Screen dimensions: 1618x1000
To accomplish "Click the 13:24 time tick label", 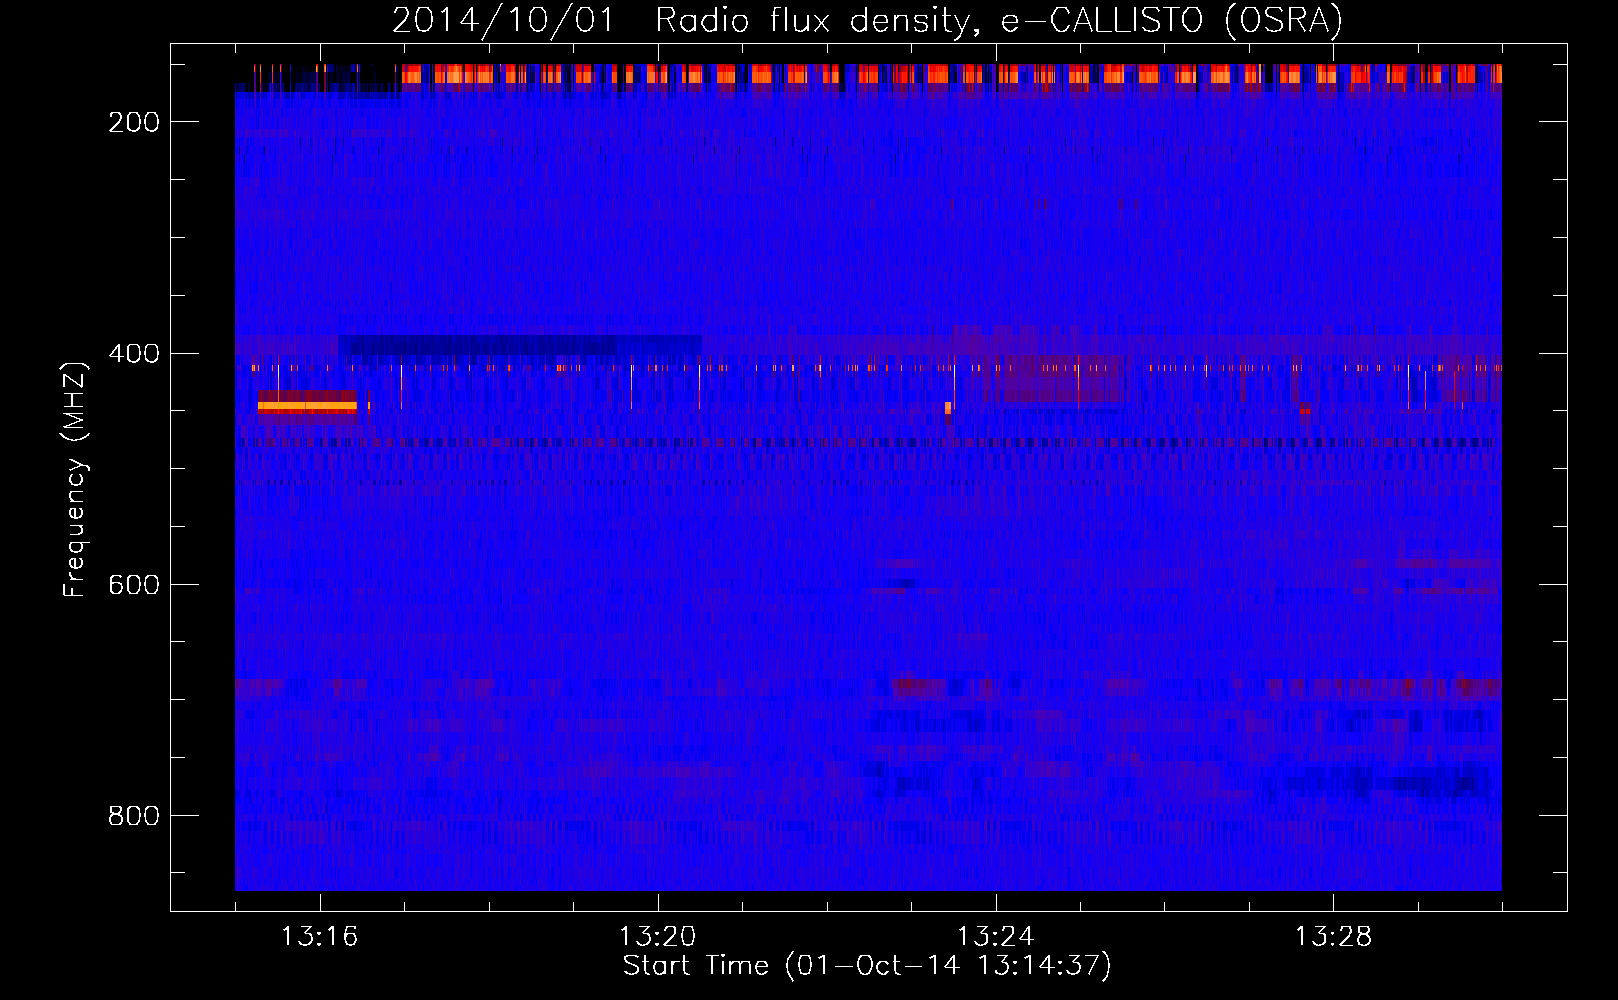I will point(996,936).
